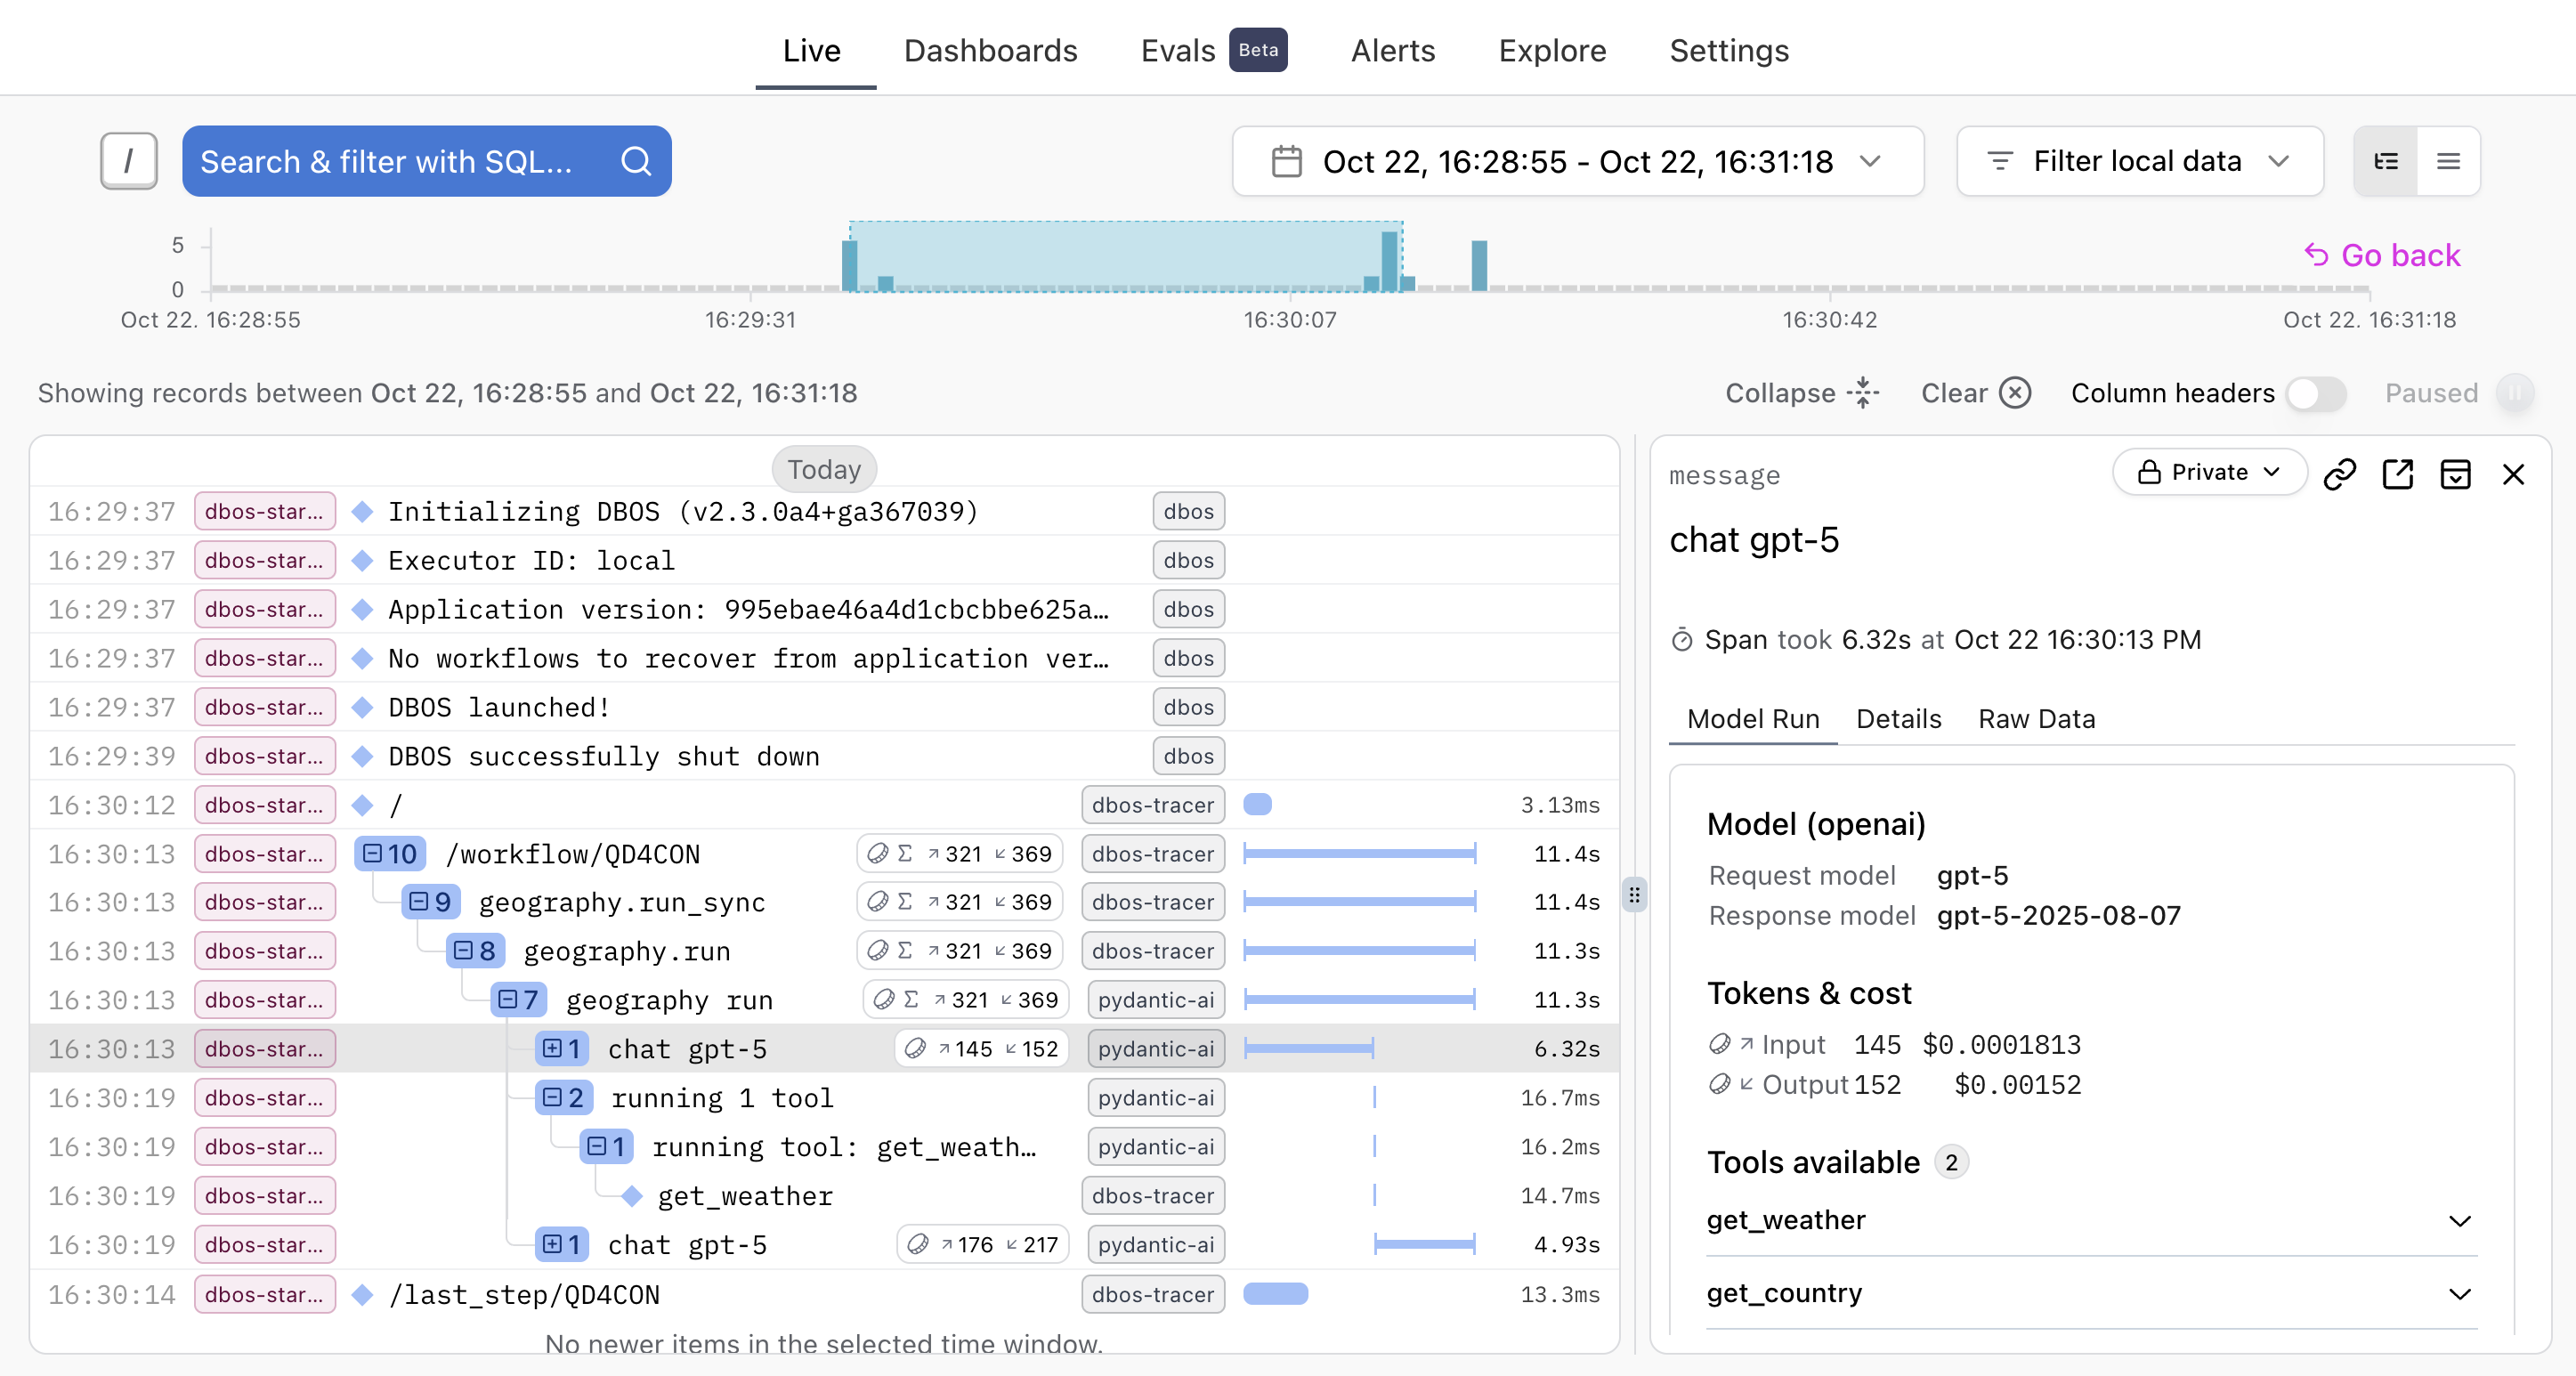
Task: Open the calendar icon in the date range picker
Action: coord(1286,161)
